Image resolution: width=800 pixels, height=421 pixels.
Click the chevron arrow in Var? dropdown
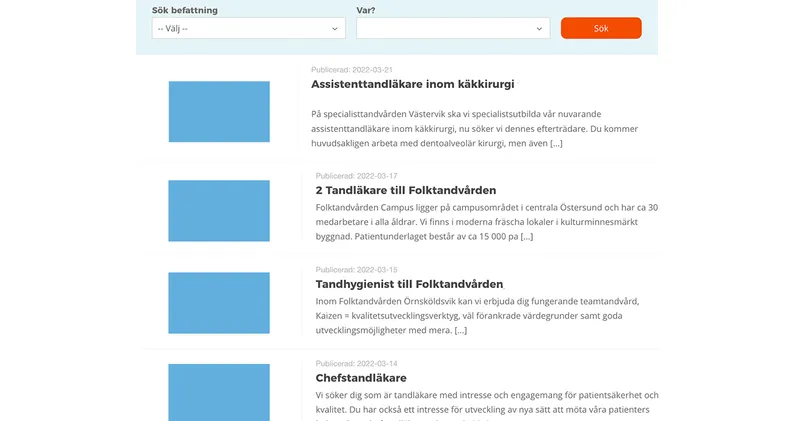click(x=539, y=29)
